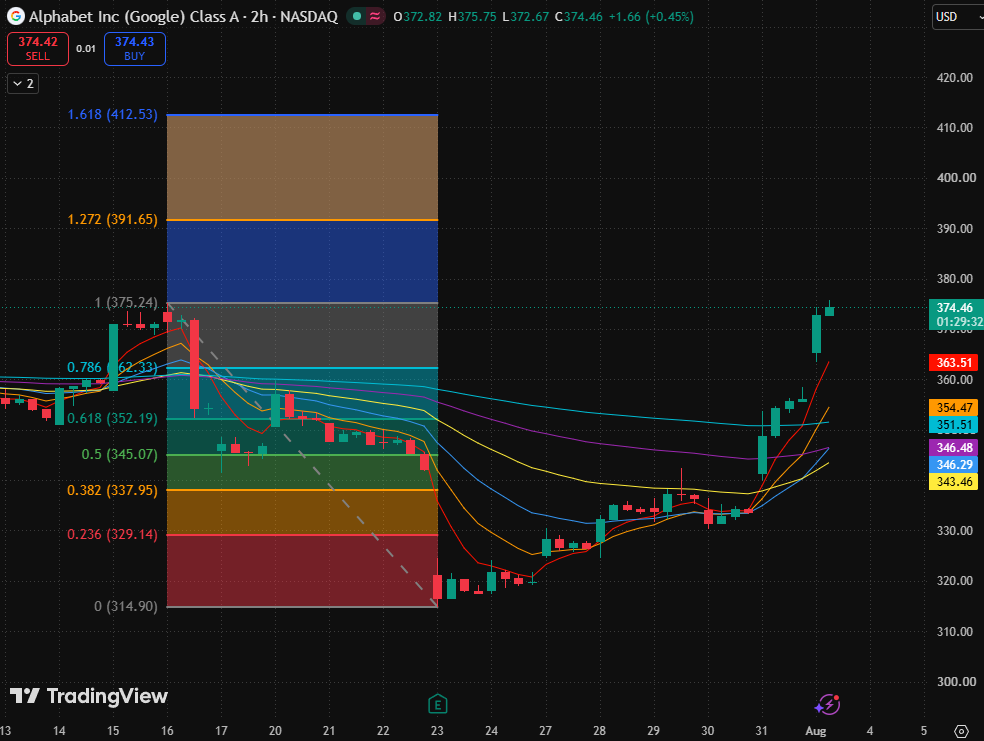This screenshot has width=984, height=741.
Task: Collapse the indicators legend showing 2
Action: (23, 83)
